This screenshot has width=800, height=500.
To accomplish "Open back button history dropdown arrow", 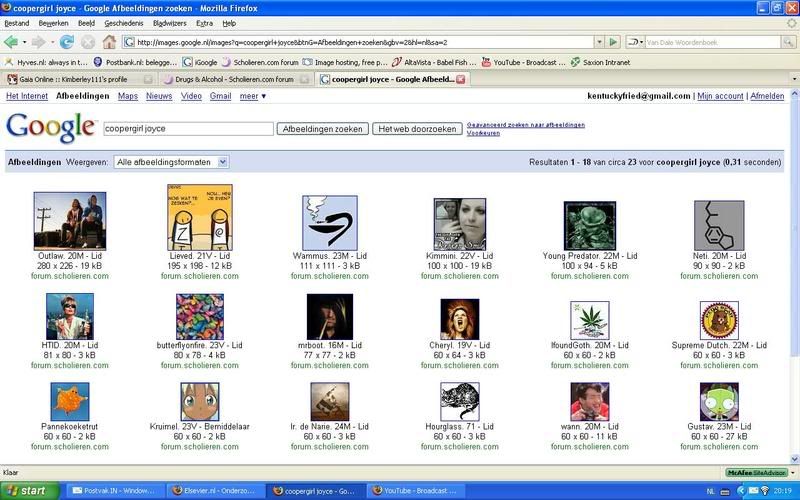I will click(x=24, y=42).
